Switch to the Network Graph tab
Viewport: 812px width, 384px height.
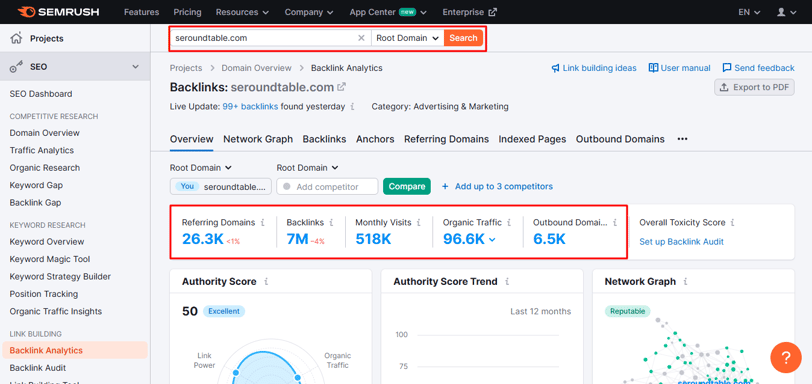(258, 139)
